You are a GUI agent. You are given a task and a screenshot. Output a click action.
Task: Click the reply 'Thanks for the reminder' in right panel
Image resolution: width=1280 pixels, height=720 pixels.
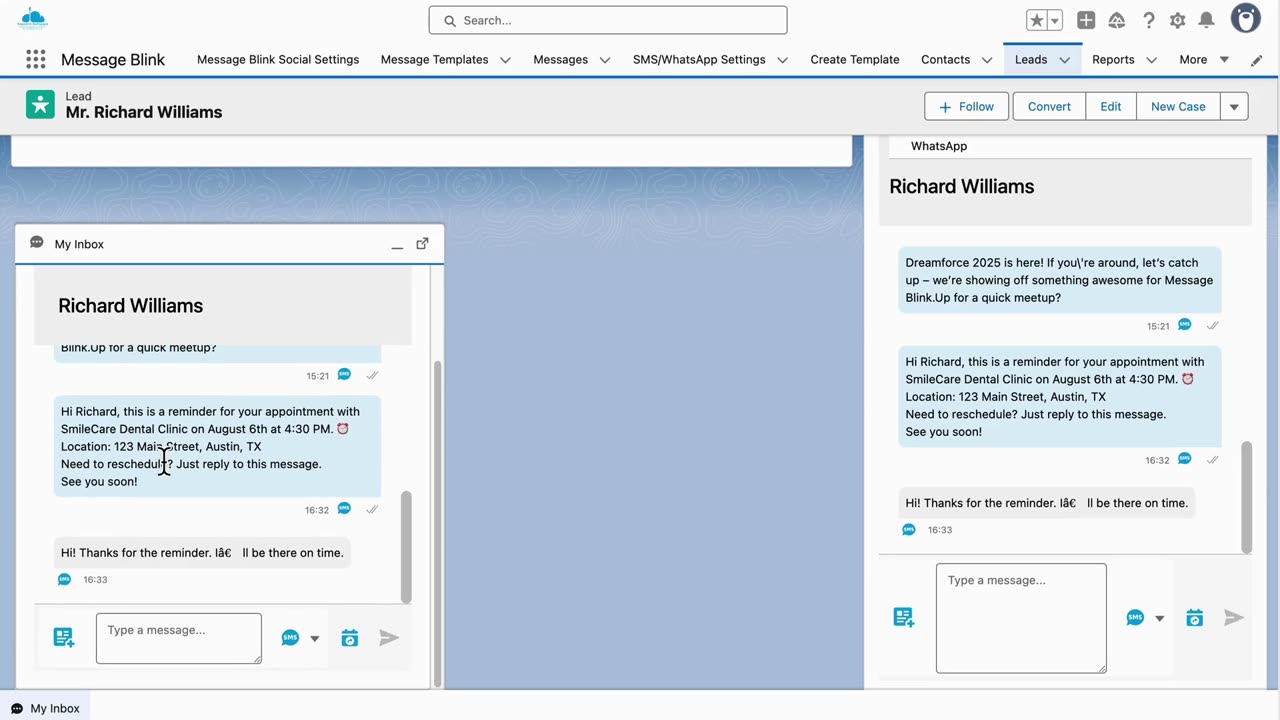[1047, 503]
